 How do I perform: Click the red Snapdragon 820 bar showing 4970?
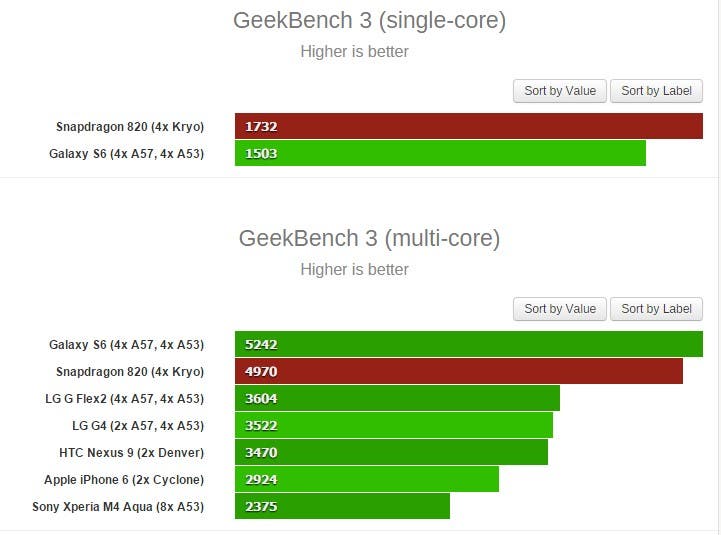pyautogui.click(x=458, y=371)
